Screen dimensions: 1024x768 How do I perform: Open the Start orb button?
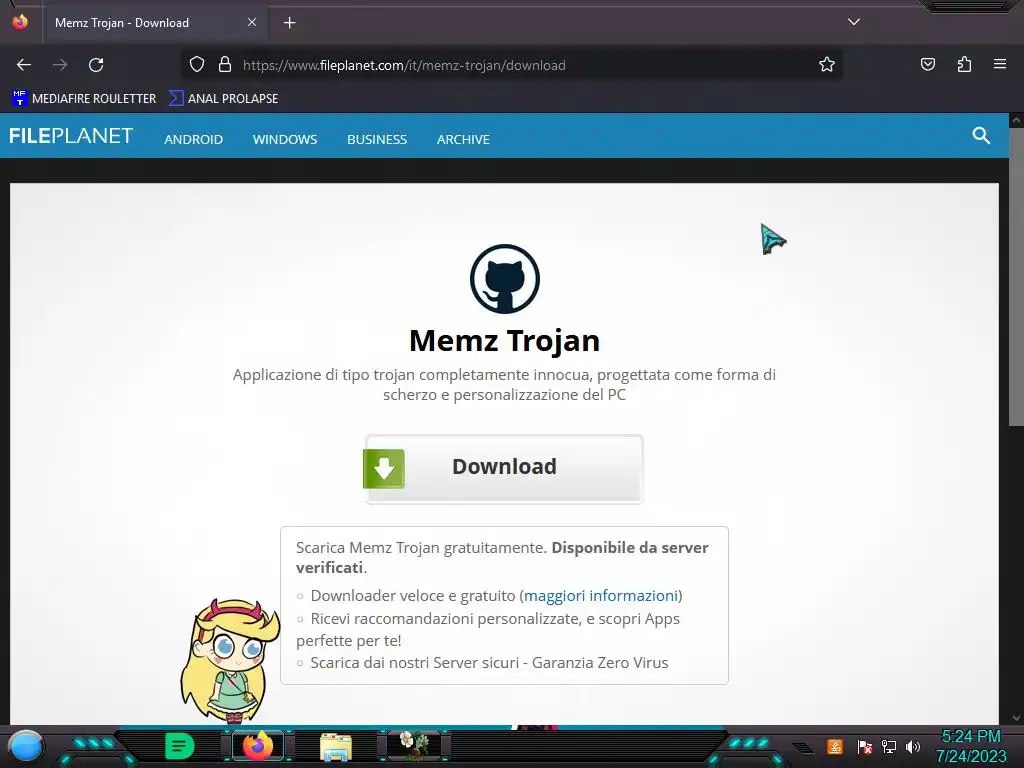pyautogui.click(x=26, y=747)
